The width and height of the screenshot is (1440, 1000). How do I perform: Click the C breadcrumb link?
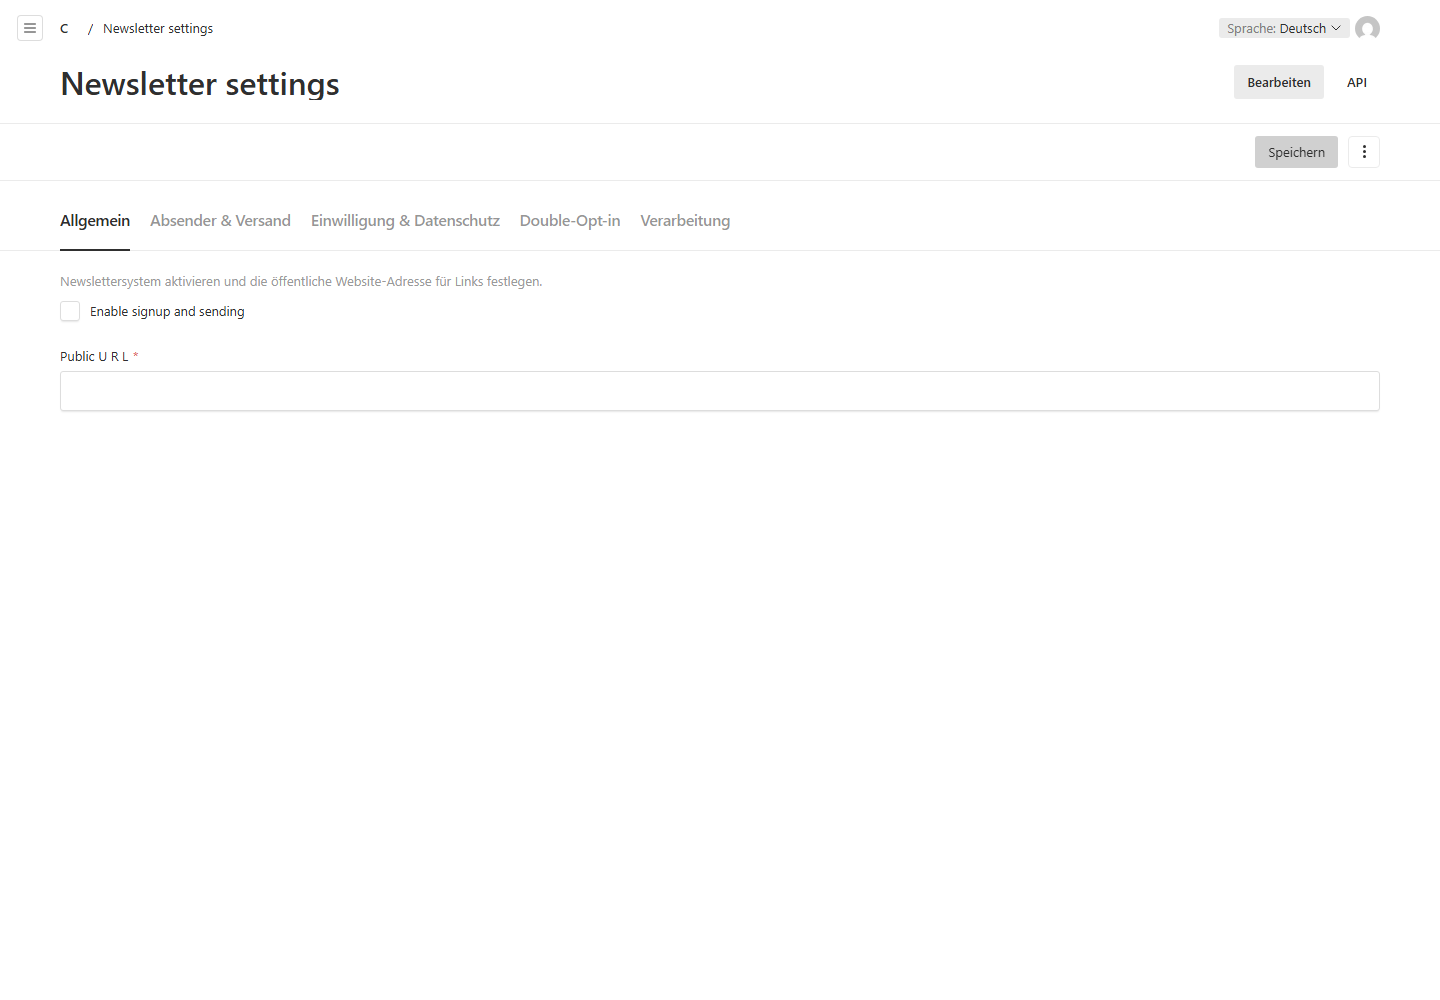click(64, 29)
